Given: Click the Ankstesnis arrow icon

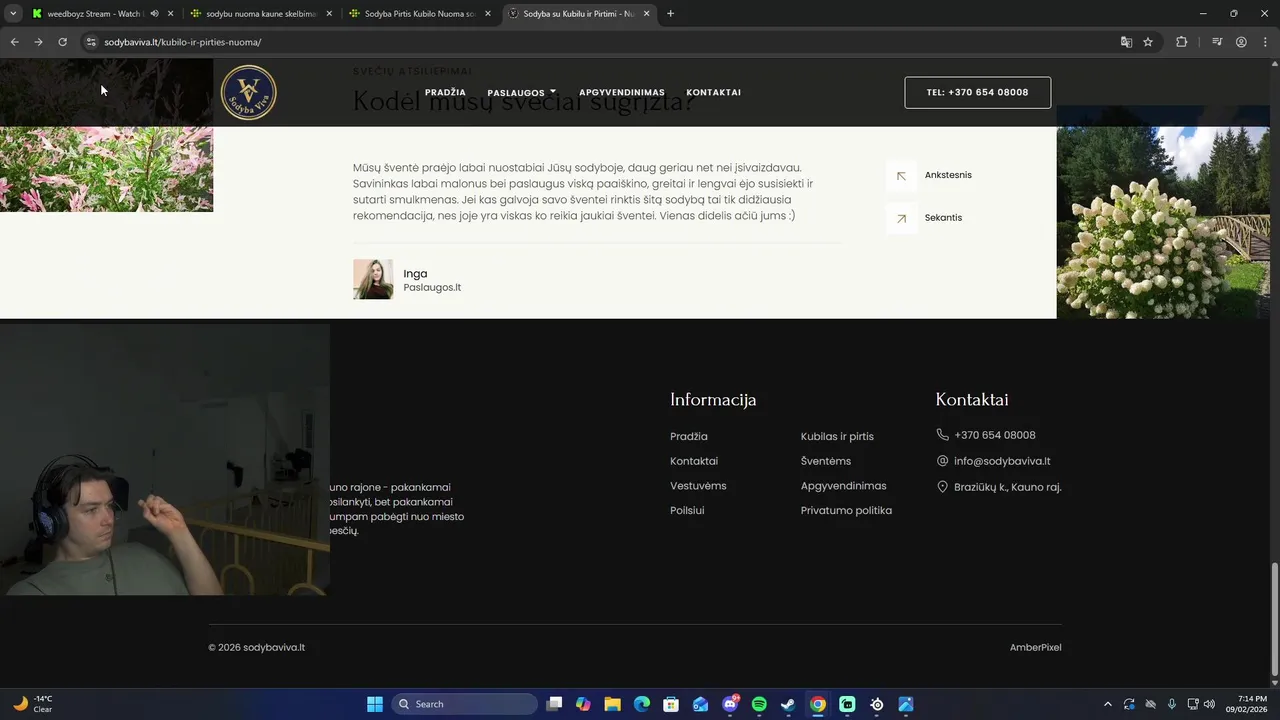Looking at the screenshot, I should point(901,175).
